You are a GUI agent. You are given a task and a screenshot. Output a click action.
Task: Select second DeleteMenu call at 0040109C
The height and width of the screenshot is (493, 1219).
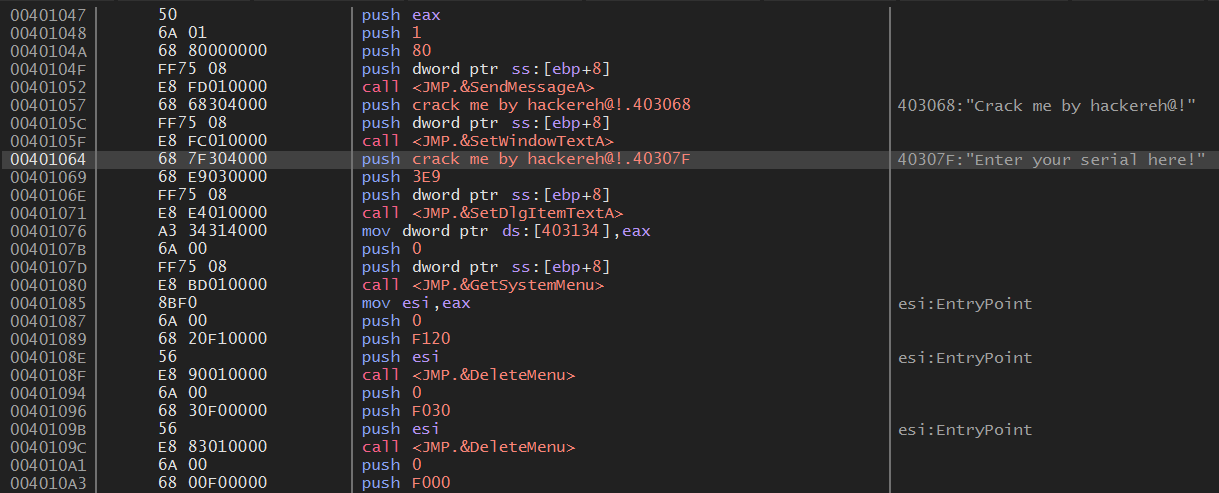(x=469, y=447)
